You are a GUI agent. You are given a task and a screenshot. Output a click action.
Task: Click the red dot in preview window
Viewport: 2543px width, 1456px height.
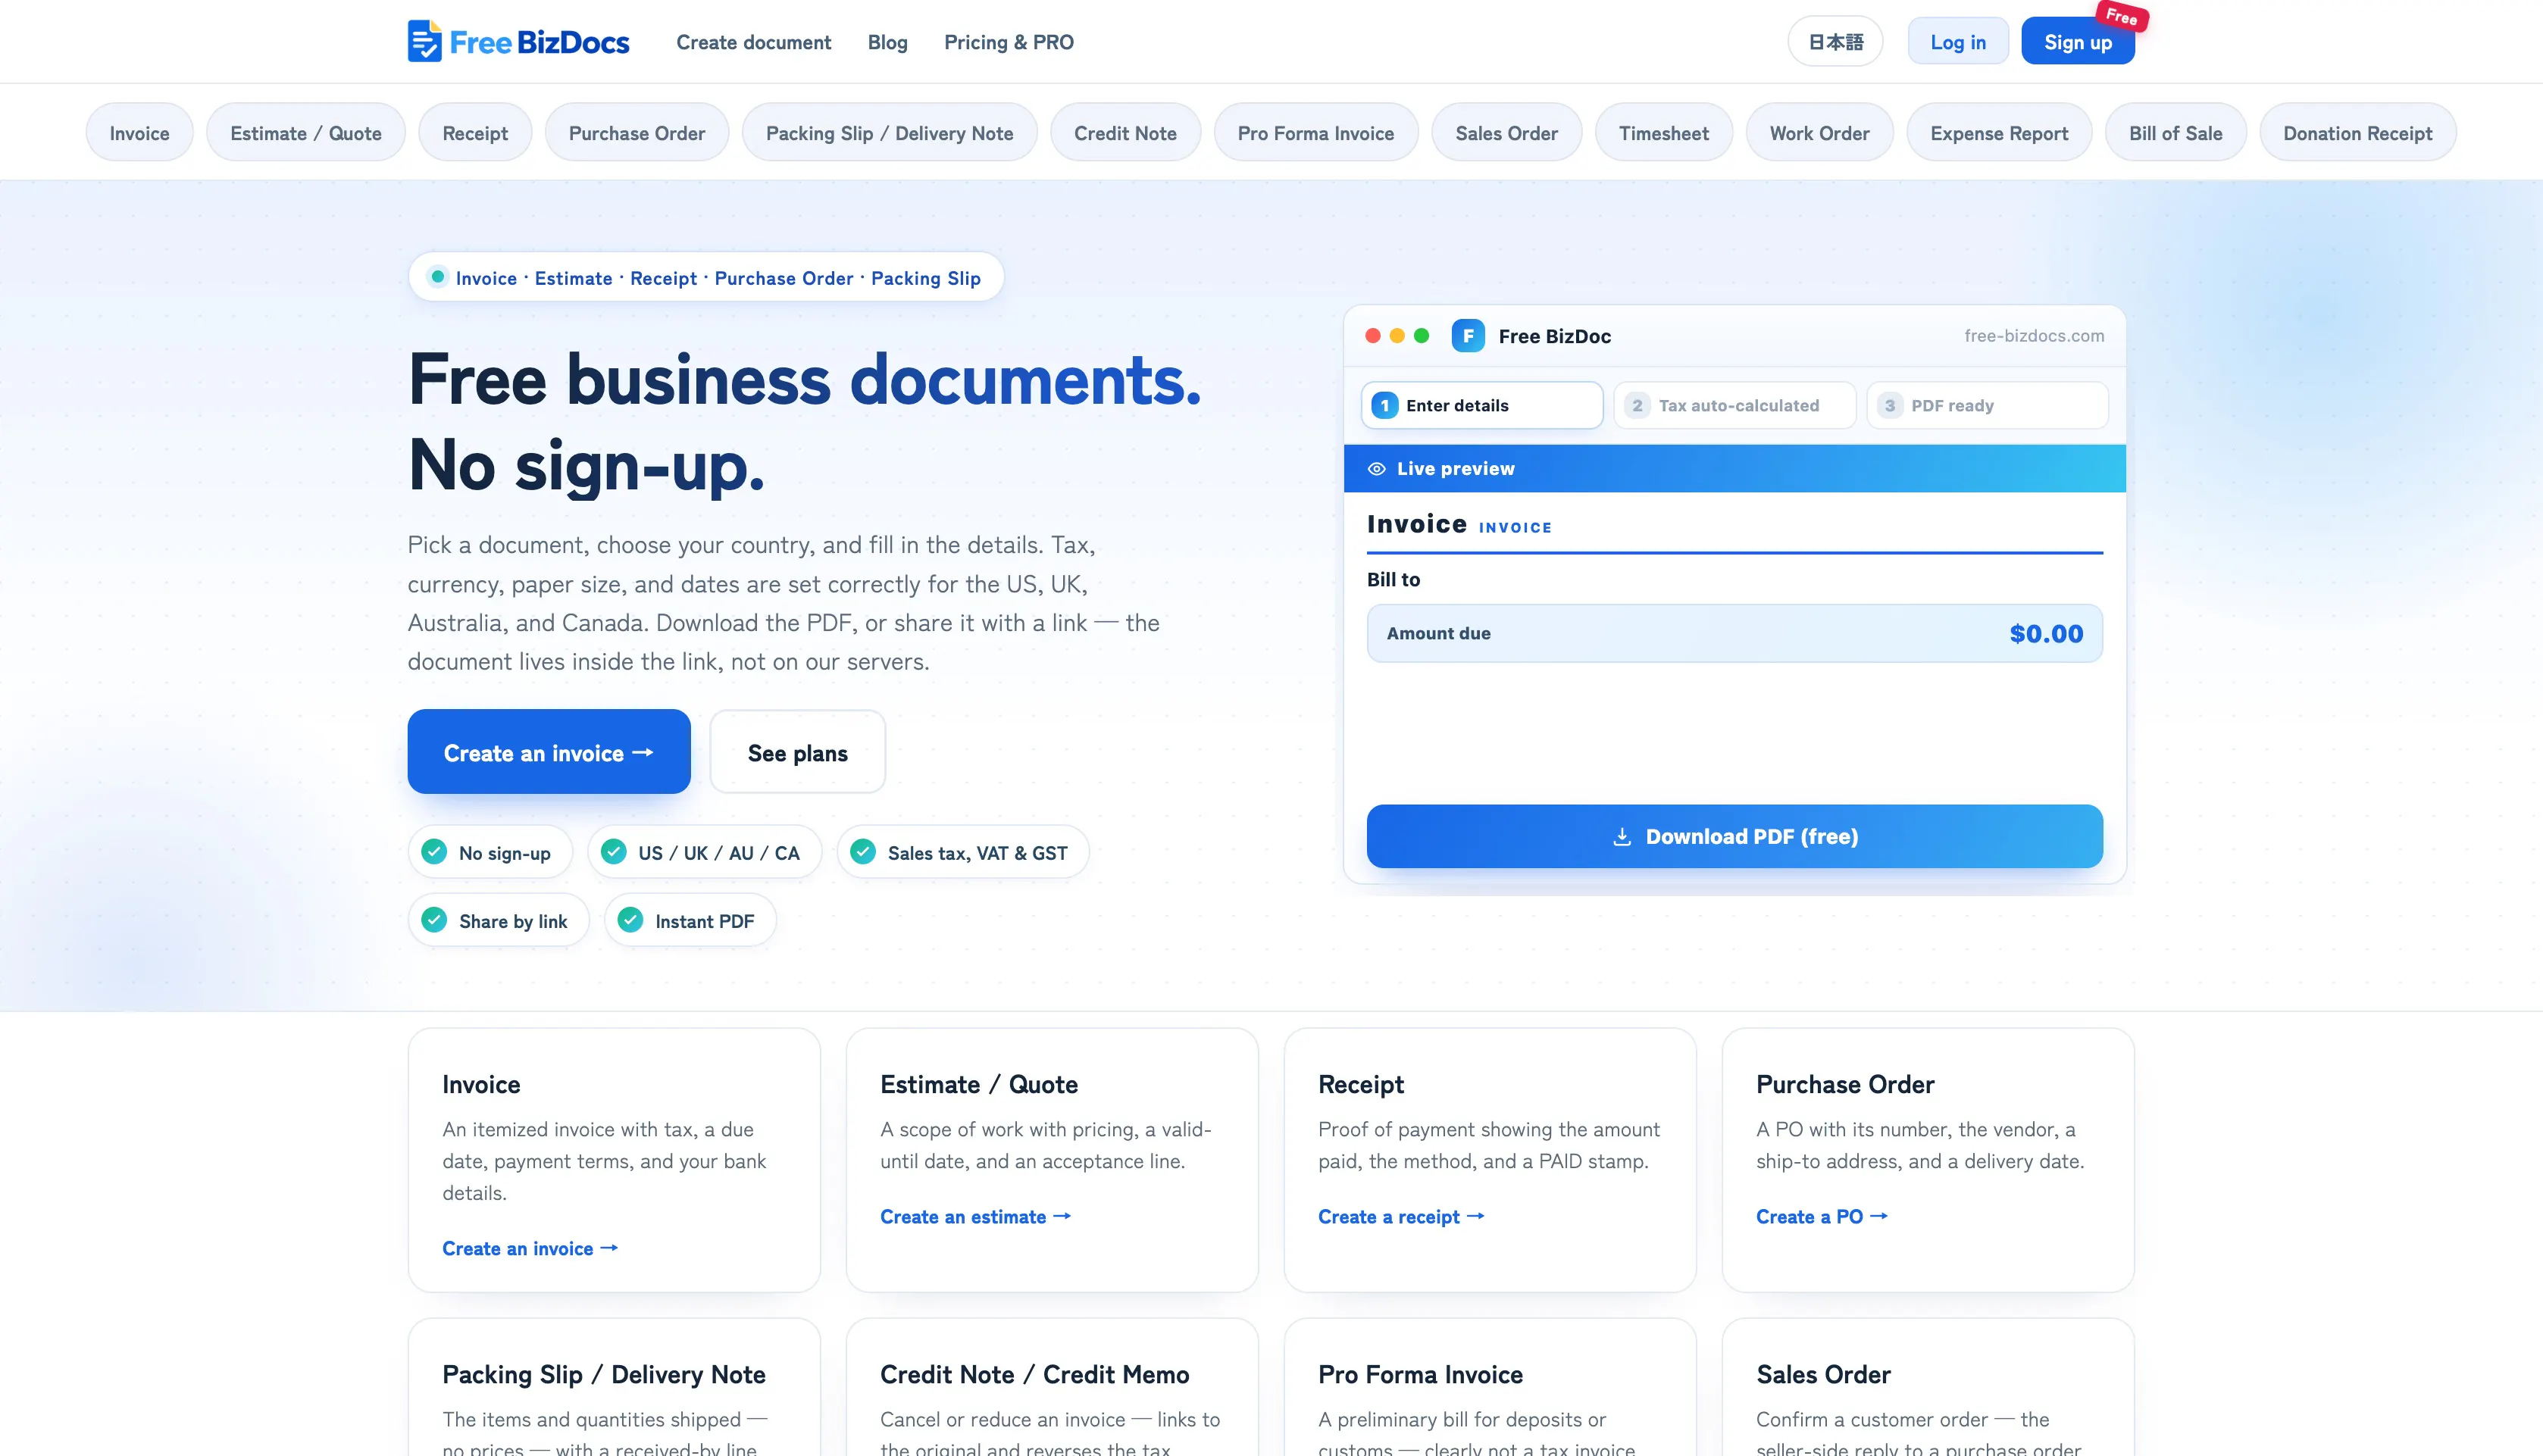click(1373, 336)
